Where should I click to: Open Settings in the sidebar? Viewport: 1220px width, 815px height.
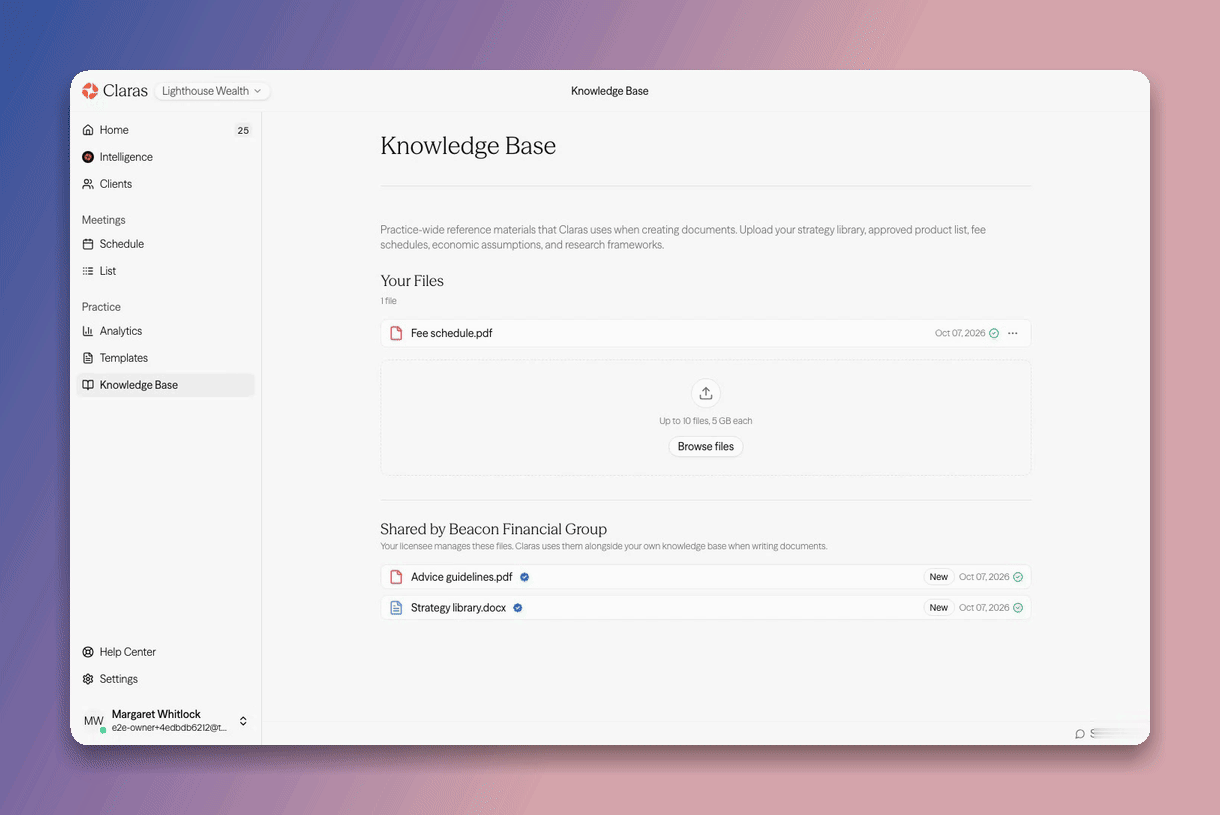pos(165,679)
